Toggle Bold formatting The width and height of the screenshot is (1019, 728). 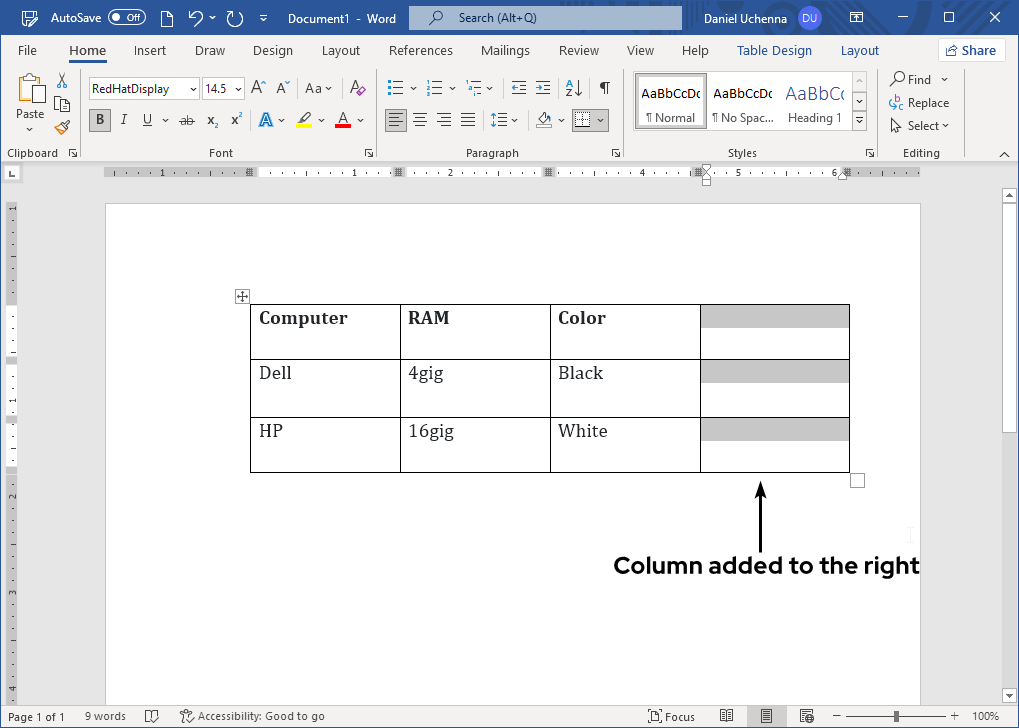[99, 121]
